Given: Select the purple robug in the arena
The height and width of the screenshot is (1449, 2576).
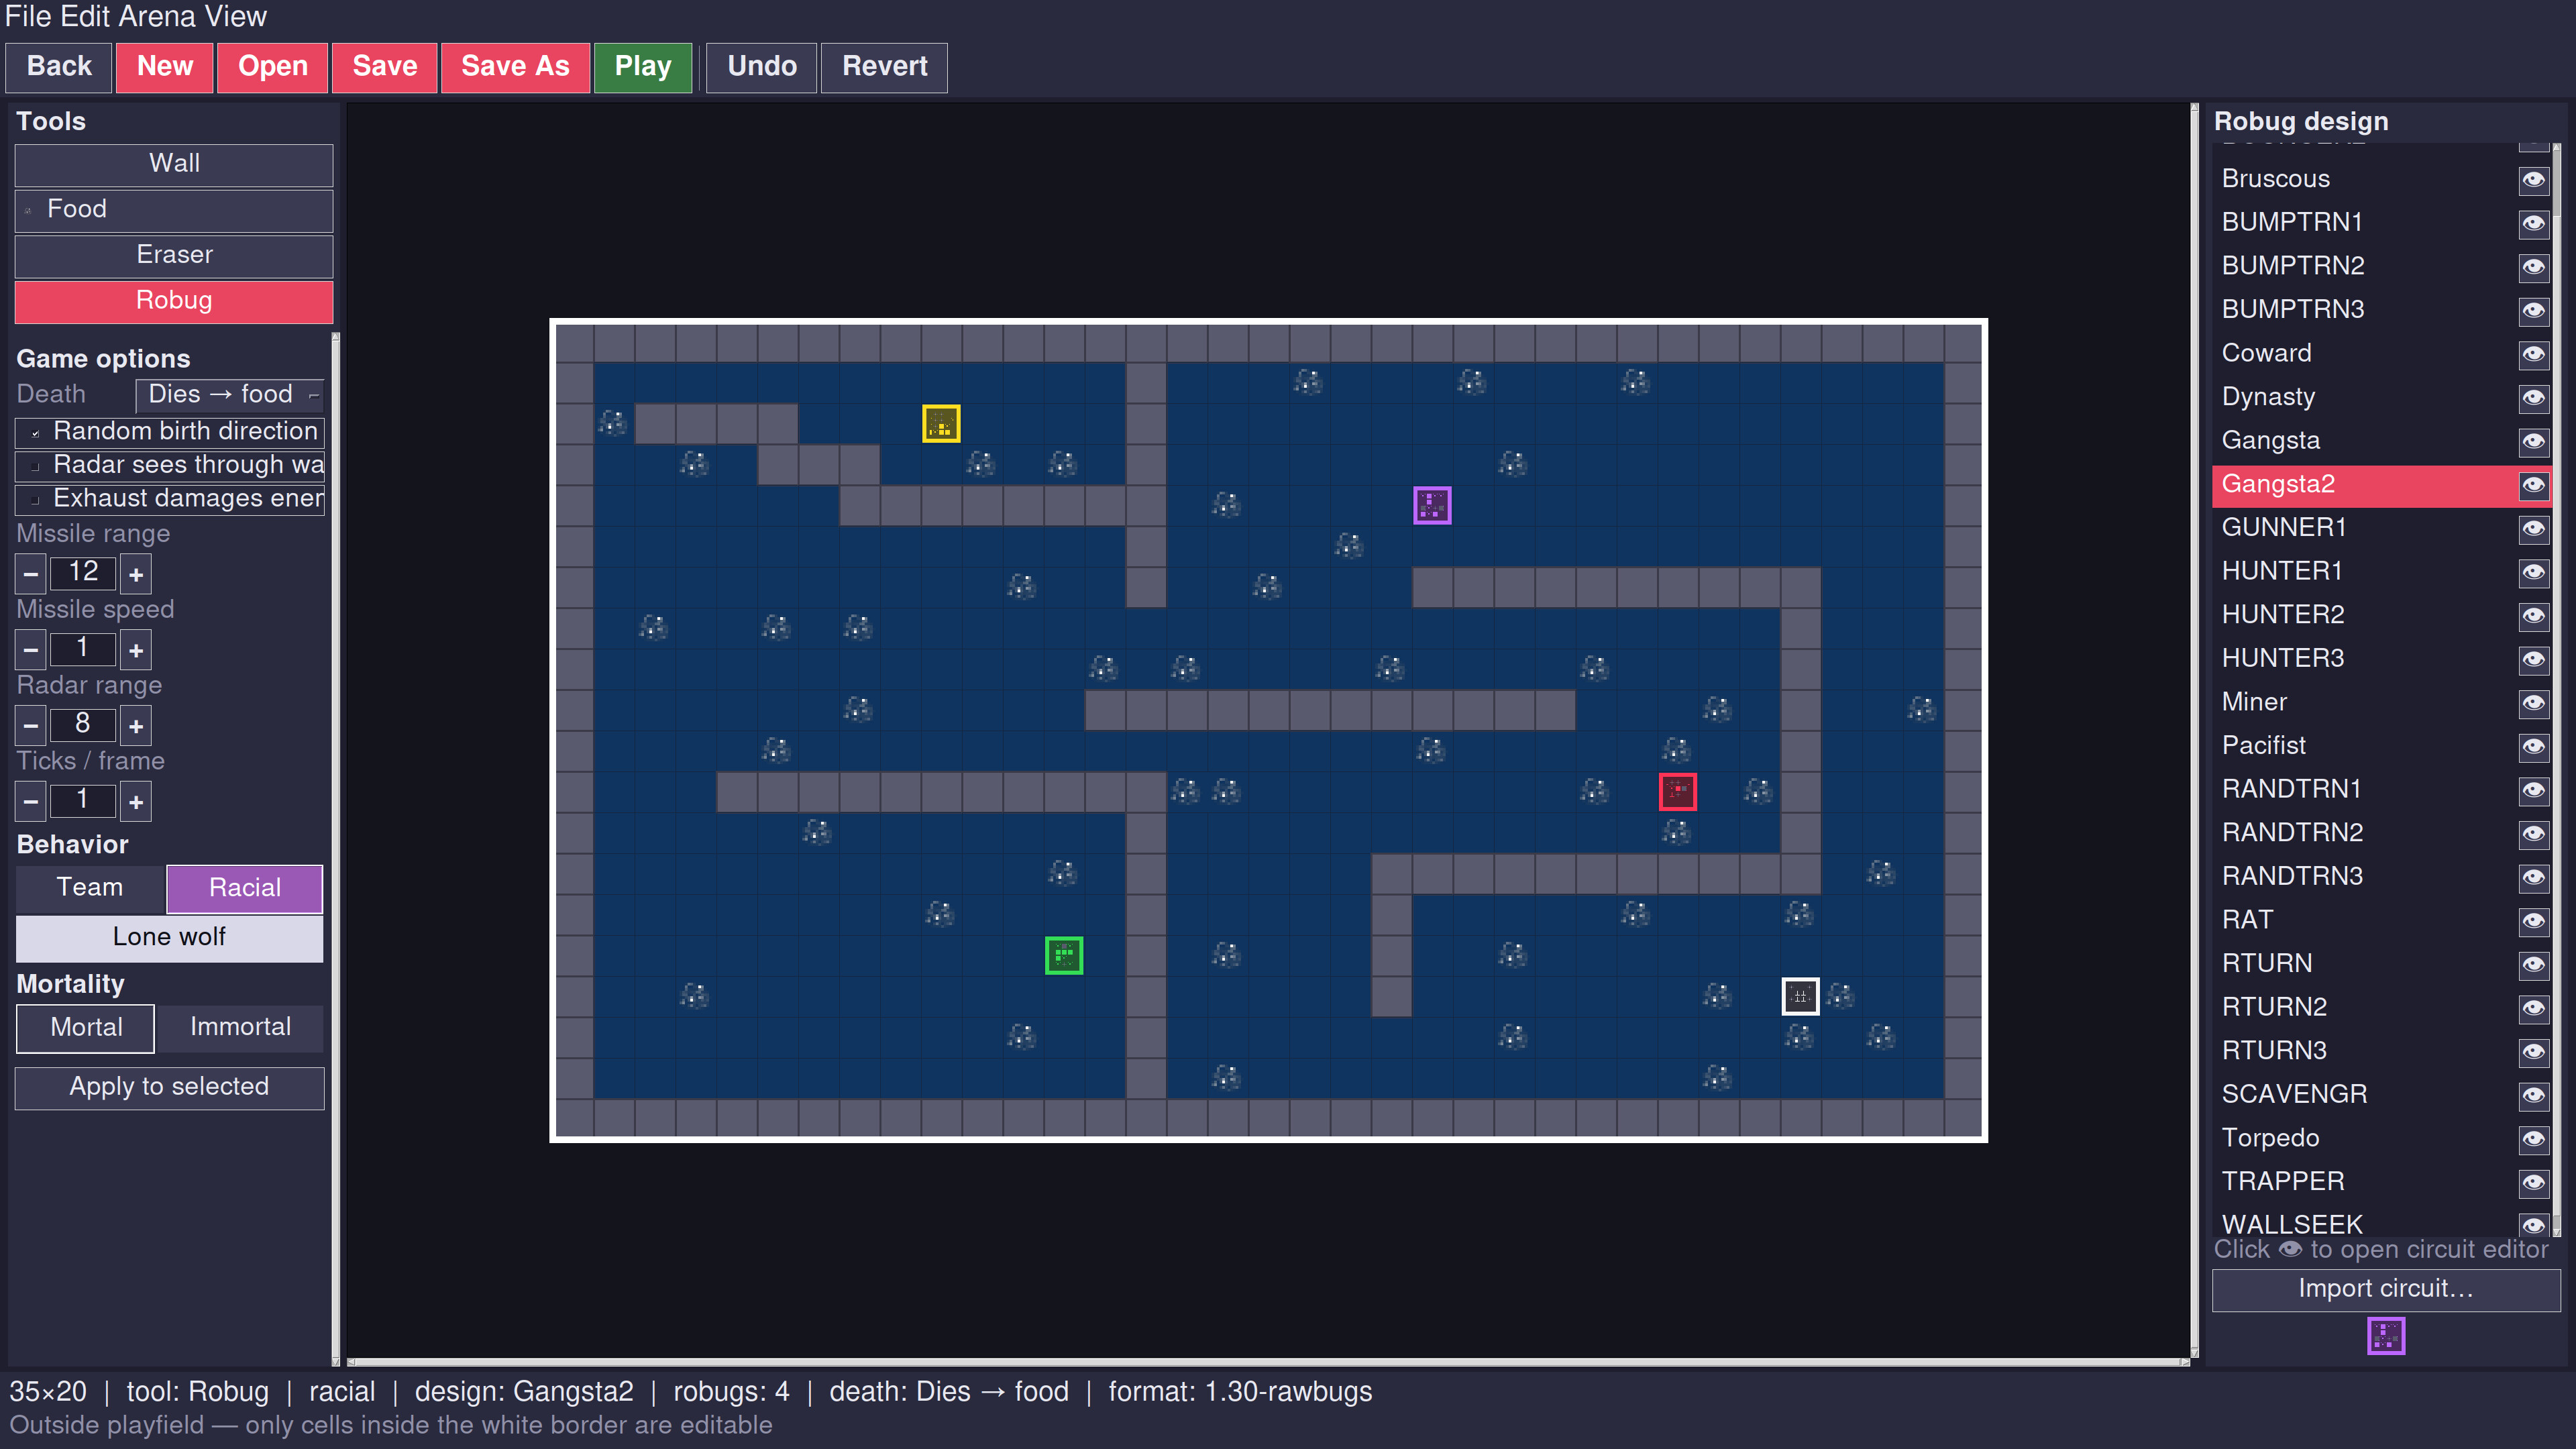Looking at the screenshot, I should [x=1431, y=505].
